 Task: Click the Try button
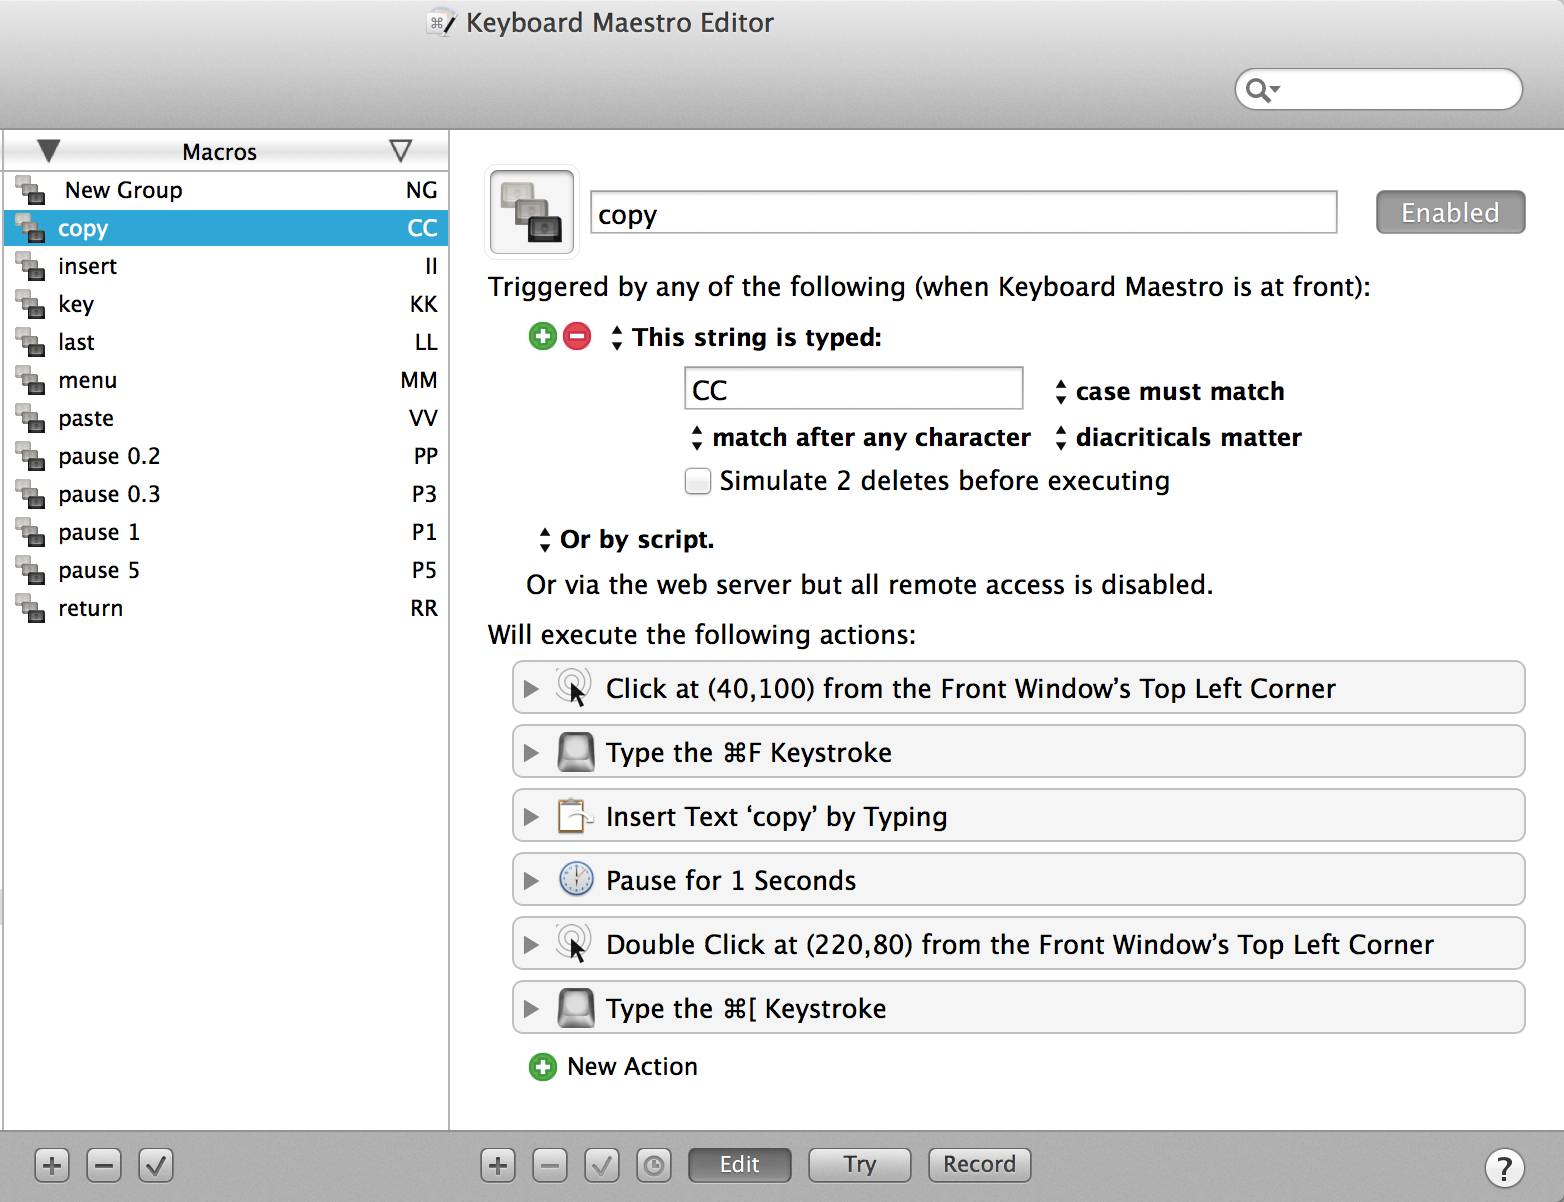tap(860, 1165)
